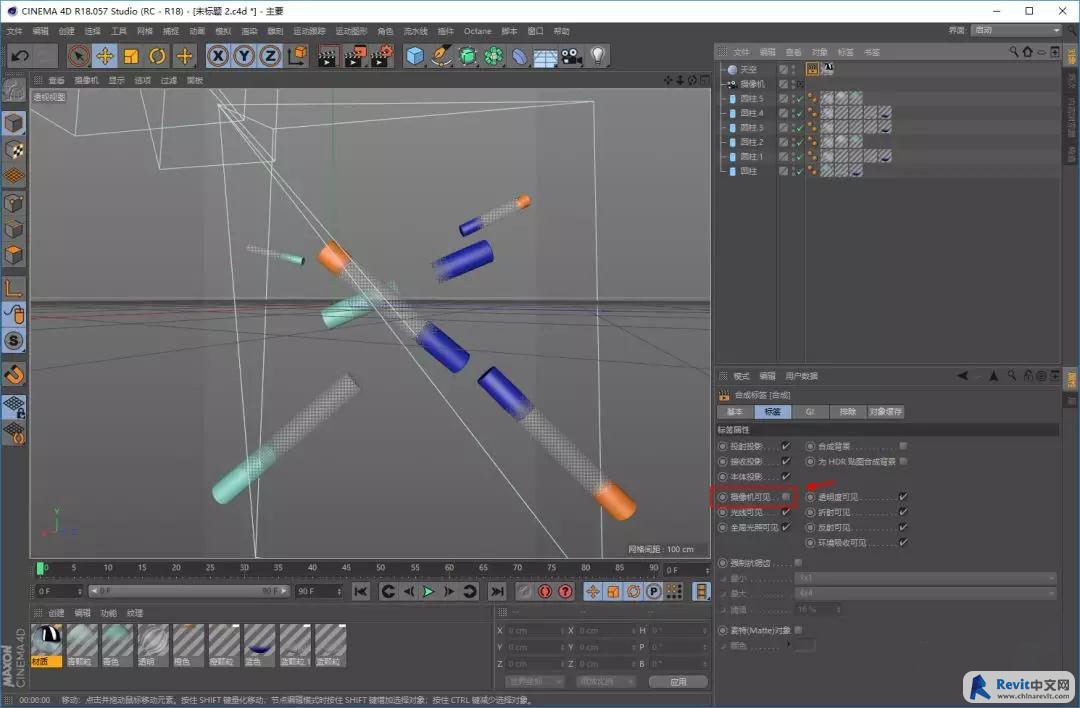This screenshot has width=1080, height=708.
Task: Open the floor environment objects icon
Action: pyautogui.click(x=545, y=56)
